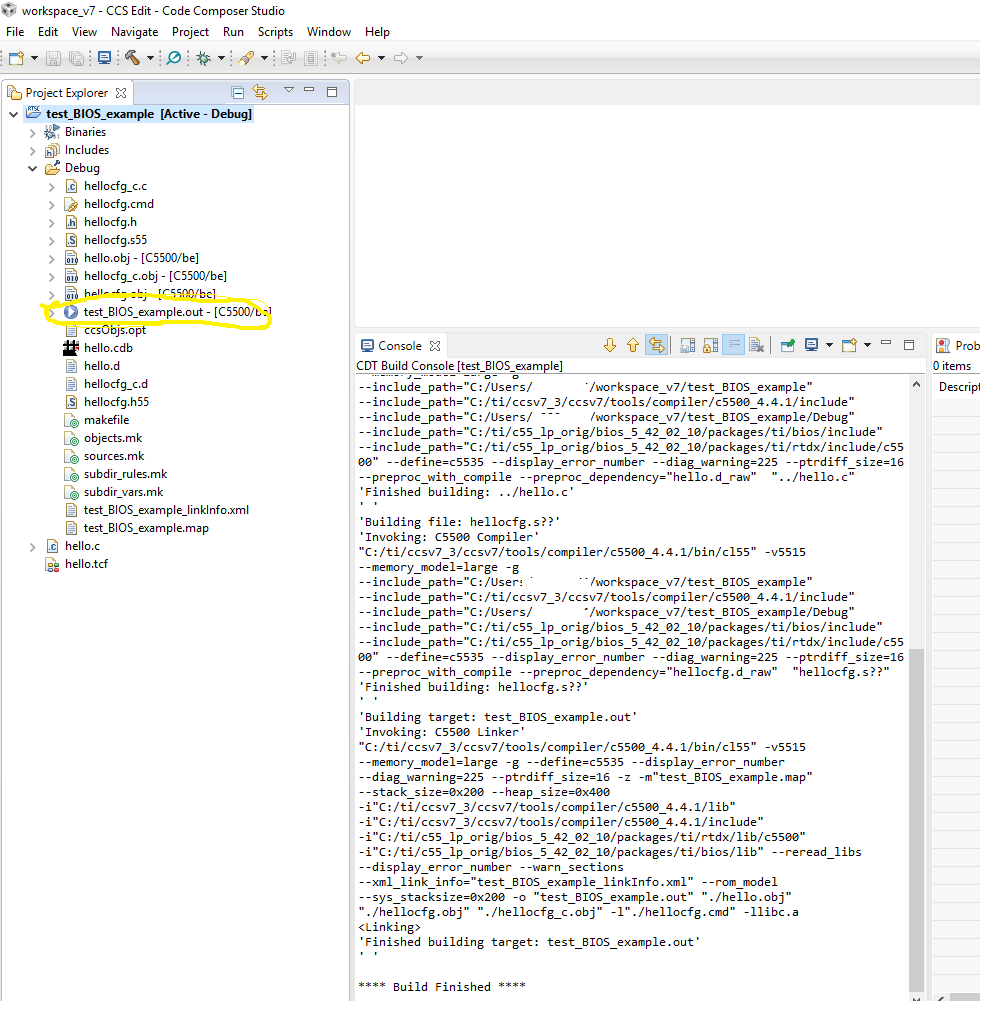Open the Window menu
The width and height of the screenshot is (1005, 1021).
[x=329, y=32]
